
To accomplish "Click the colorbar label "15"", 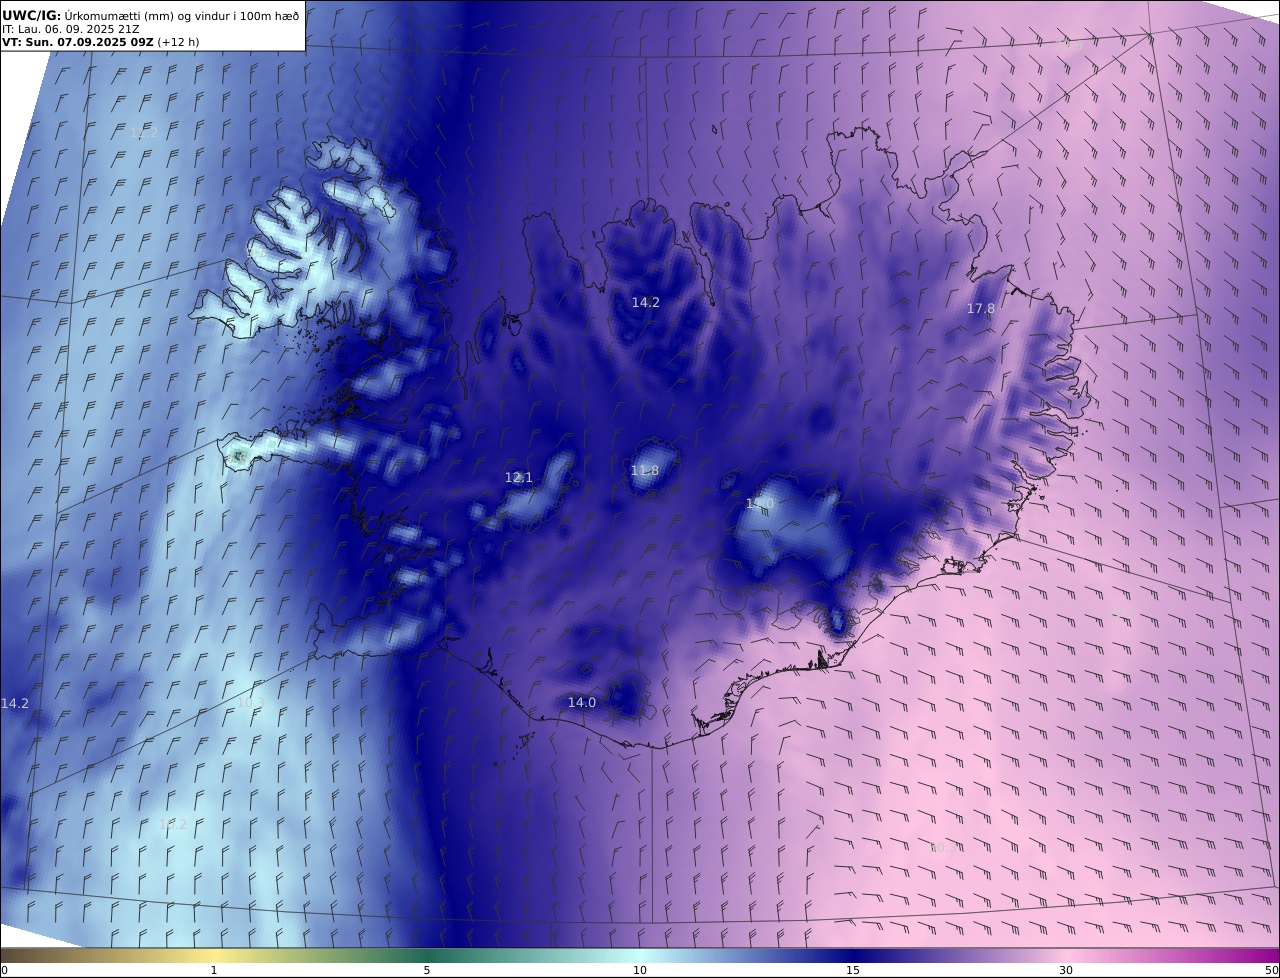I will (x=853, y=970).
